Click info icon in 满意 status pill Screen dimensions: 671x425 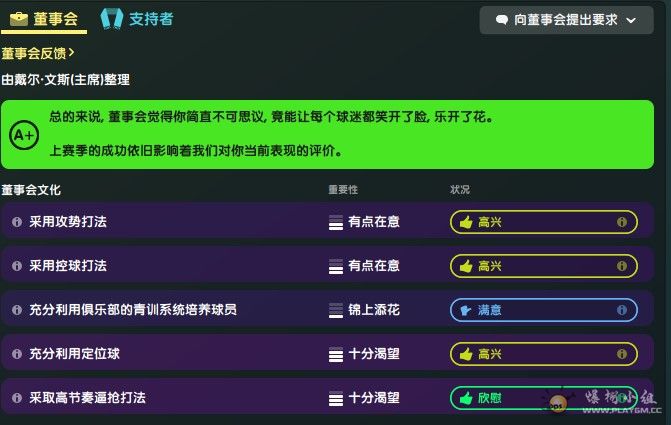click(622, 310)
